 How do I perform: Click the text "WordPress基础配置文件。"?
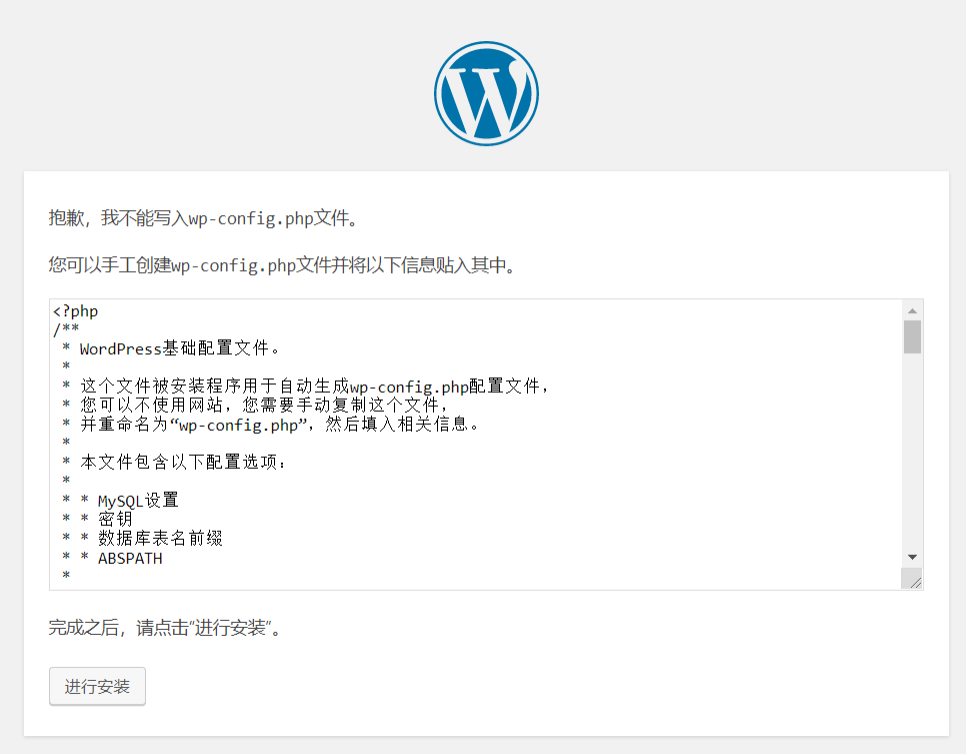point(179,348)
